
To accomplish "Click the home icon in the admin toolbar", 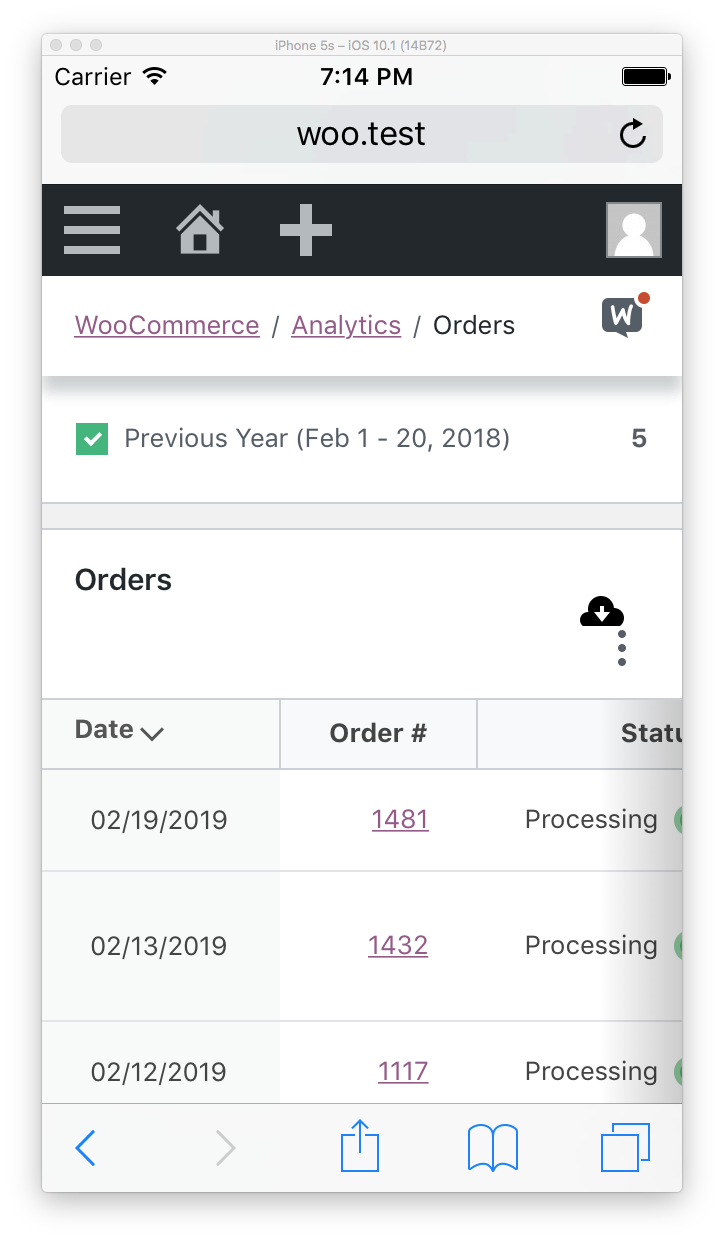I will pyautogui.click(x=199, y=229).
